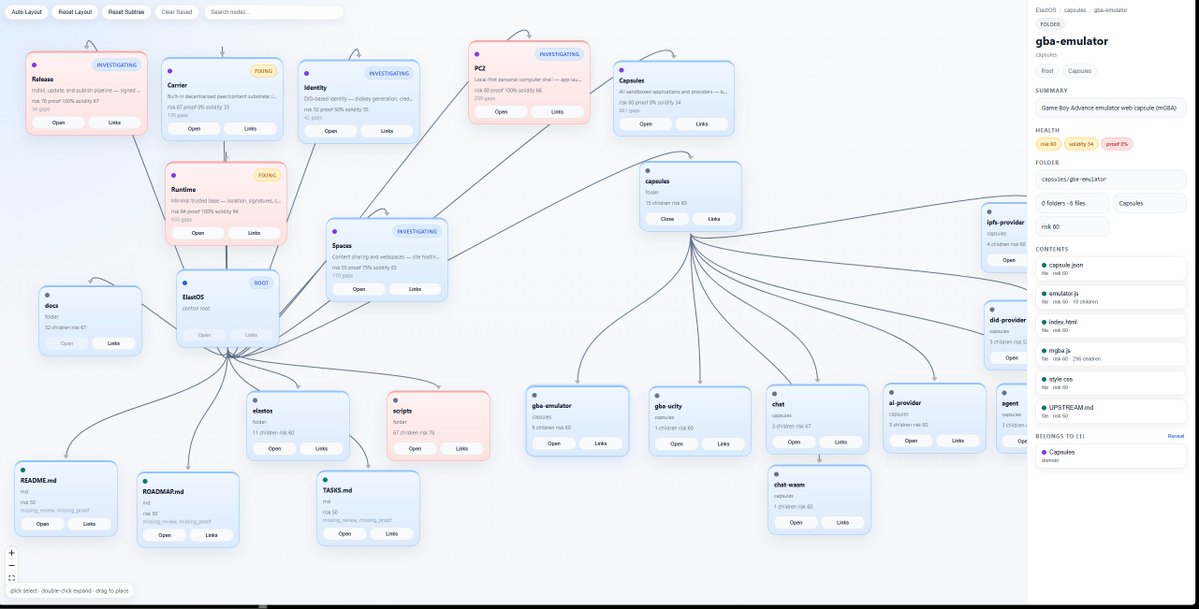Focus the Search nodes field
This screenshot has width=1199, height=609.
pos(274,12)
